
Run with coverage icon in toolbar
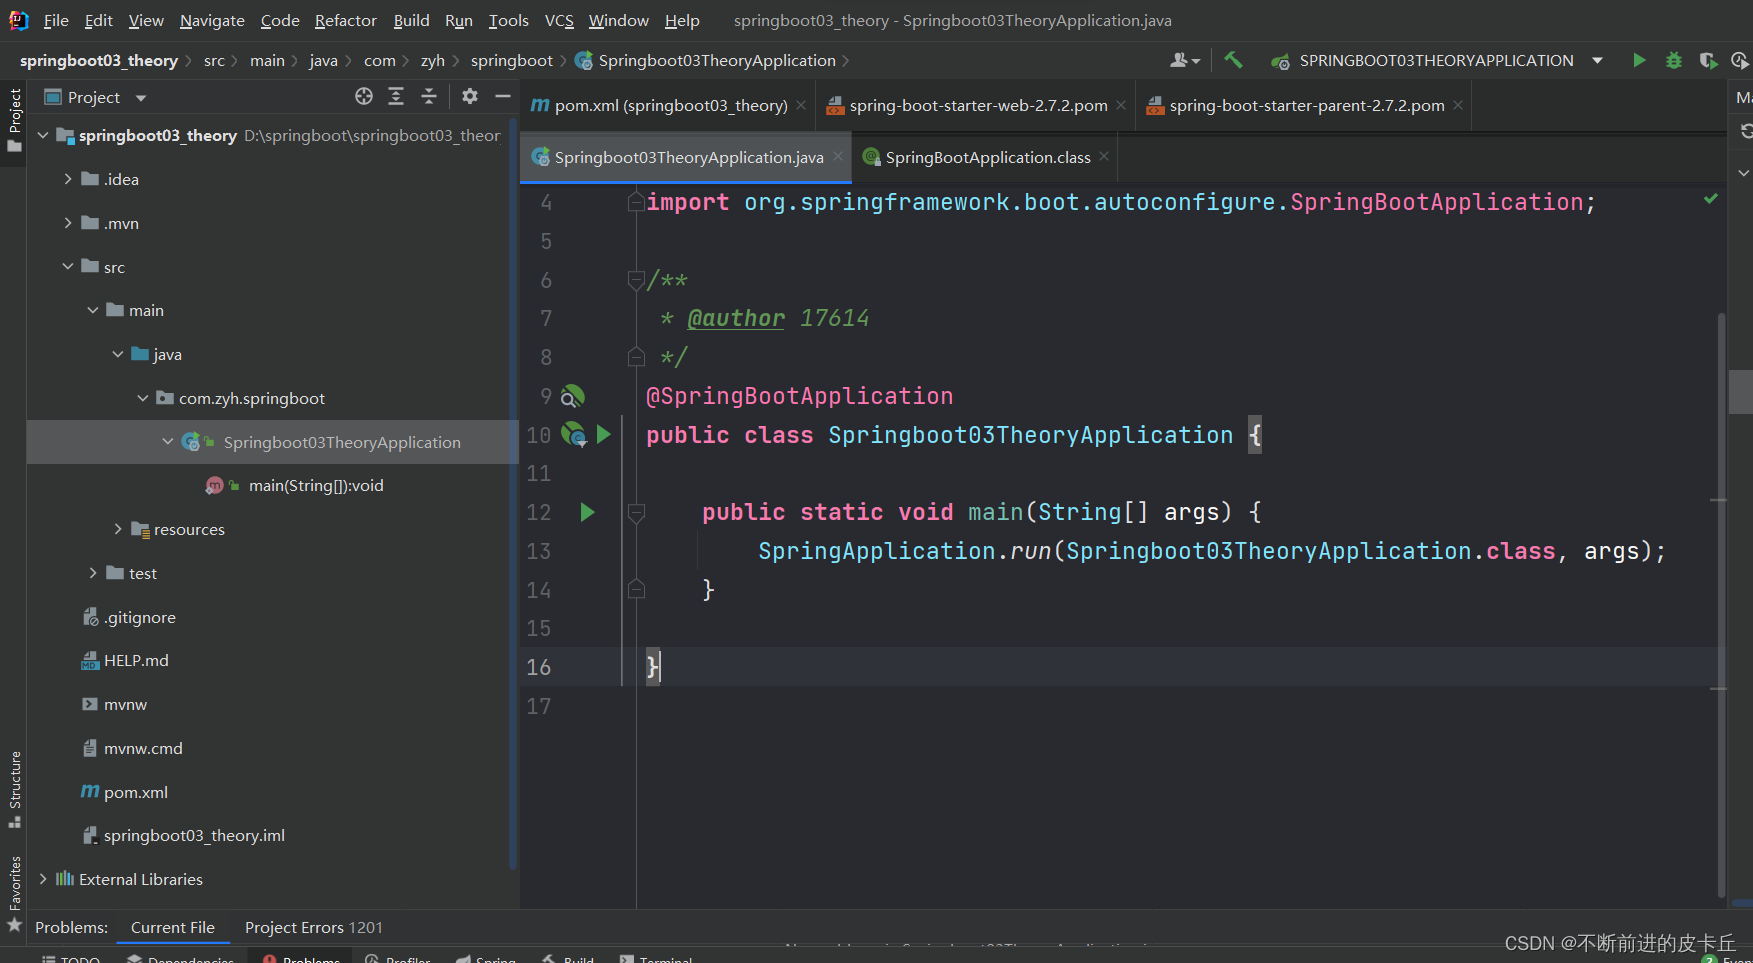(1708, 60)
